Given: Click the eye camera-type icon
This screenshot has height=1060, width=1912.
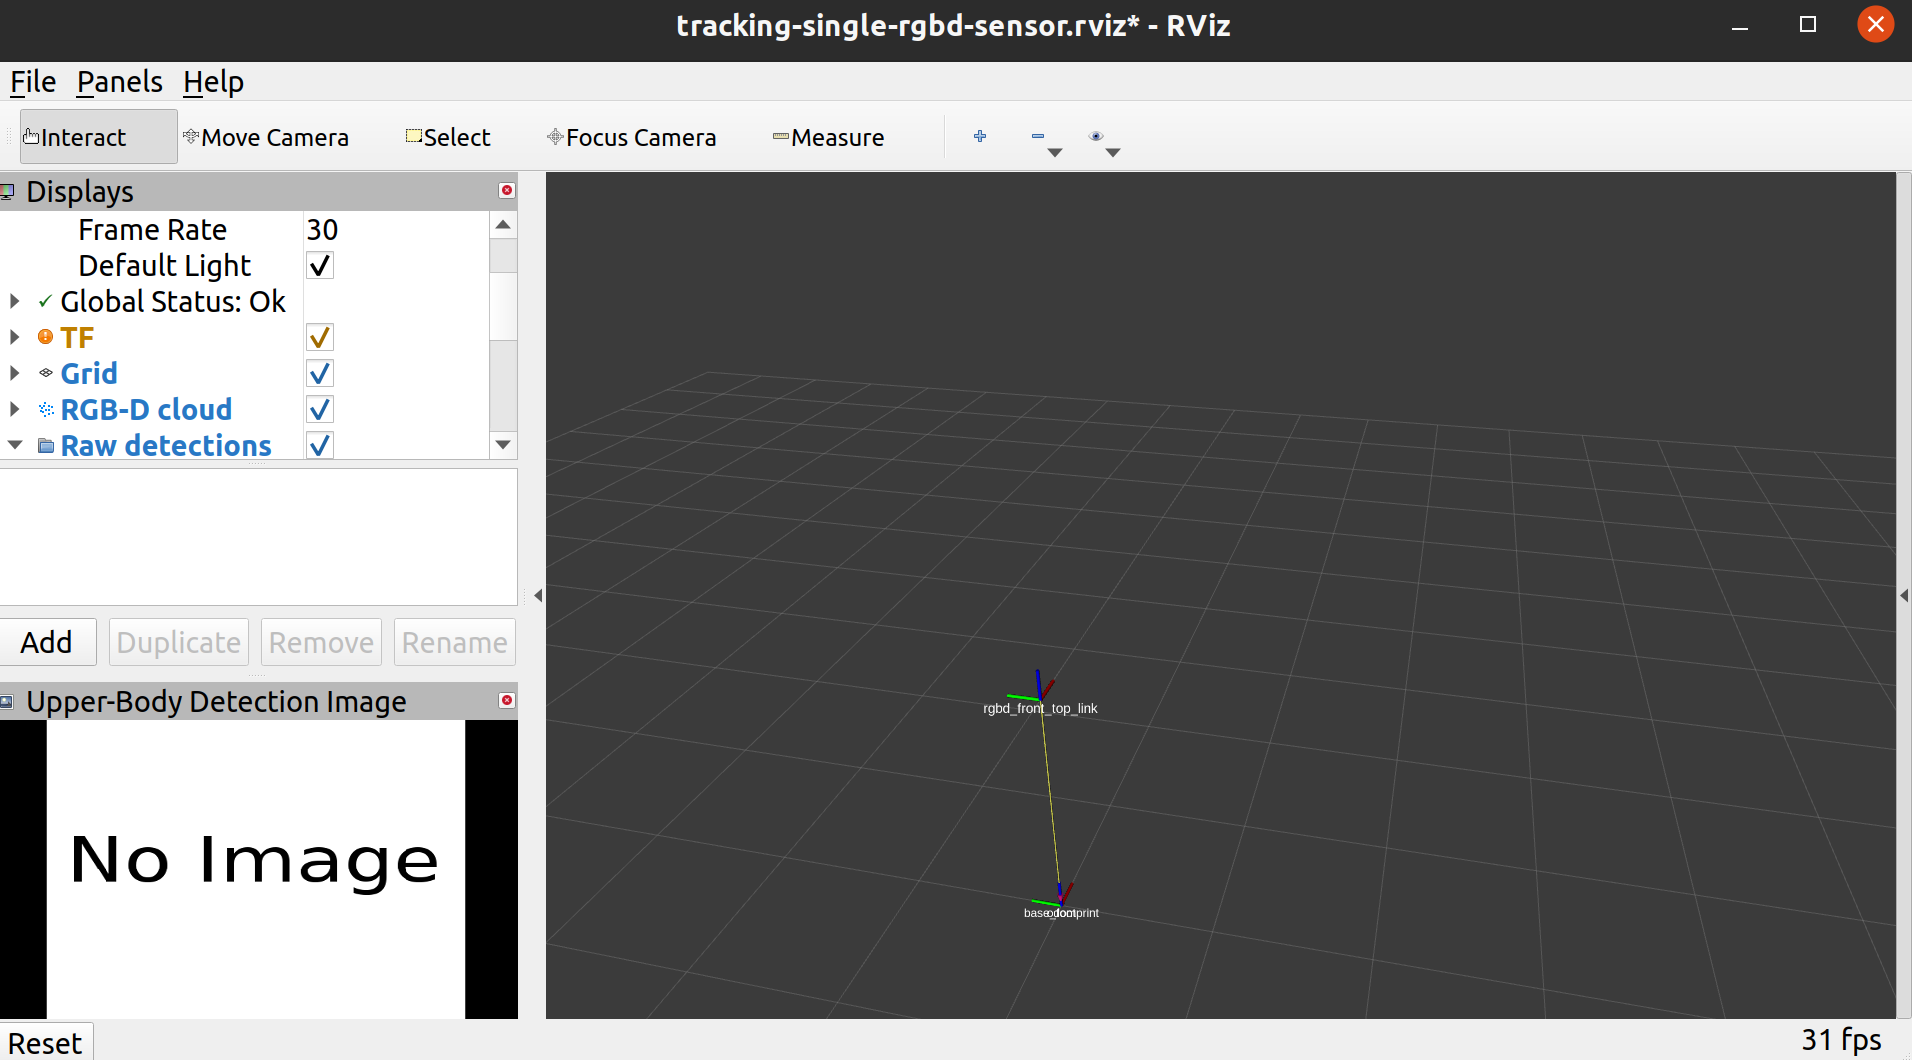Looking at the screenshot, I should click(1097, 136).
